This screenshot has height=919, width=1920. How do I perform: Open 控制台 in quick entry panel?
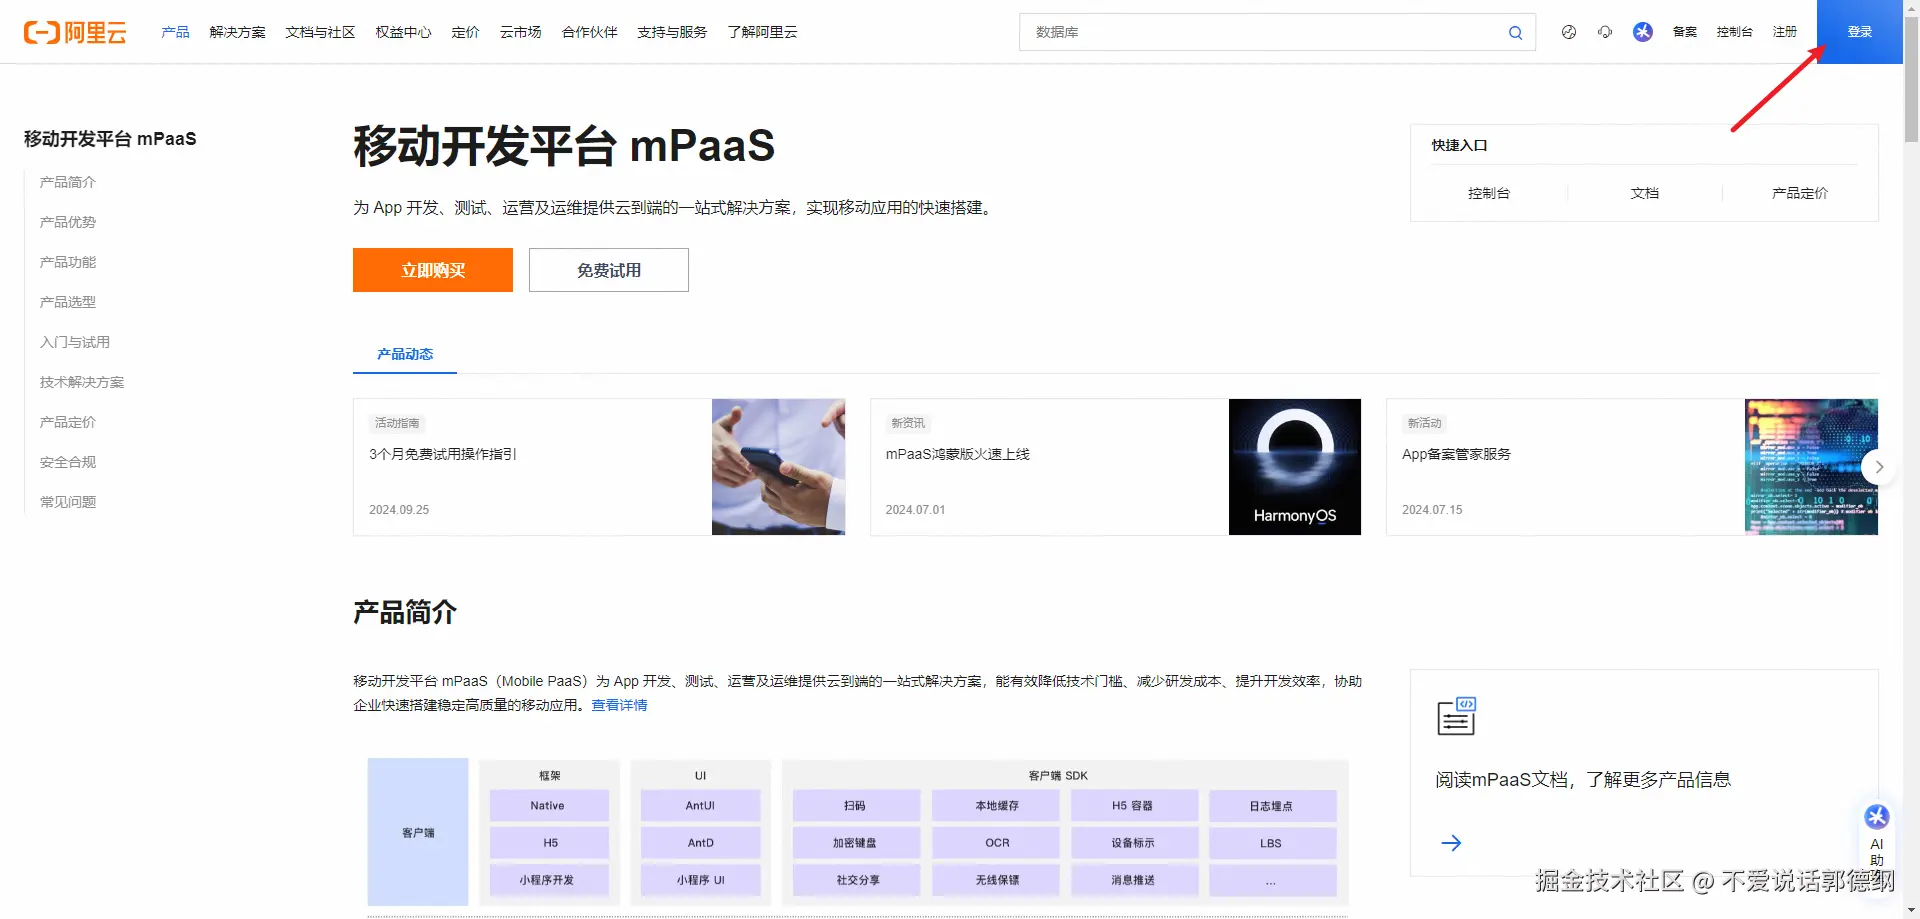click(x=1489, y=193)
